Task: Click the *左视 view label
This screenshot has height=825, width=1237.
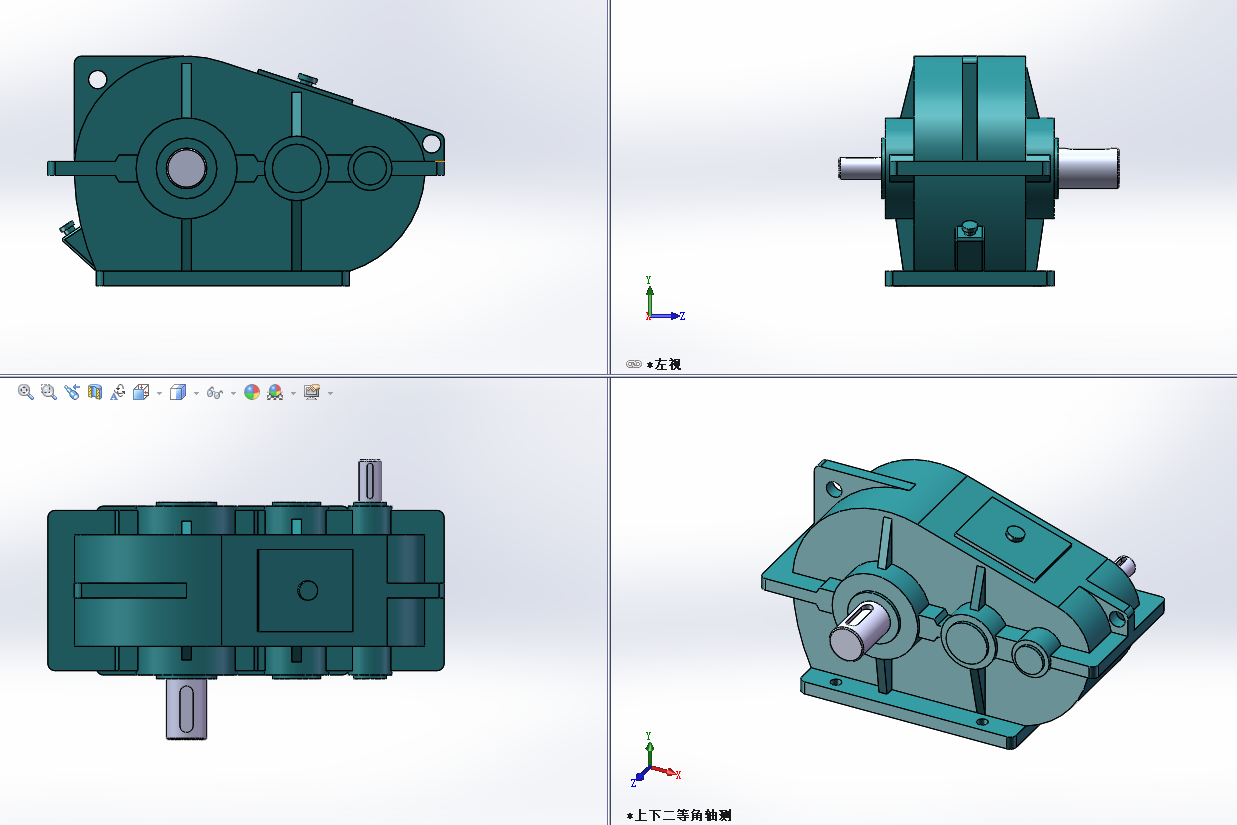Action: pyautogui.click(x=664, y=365)
